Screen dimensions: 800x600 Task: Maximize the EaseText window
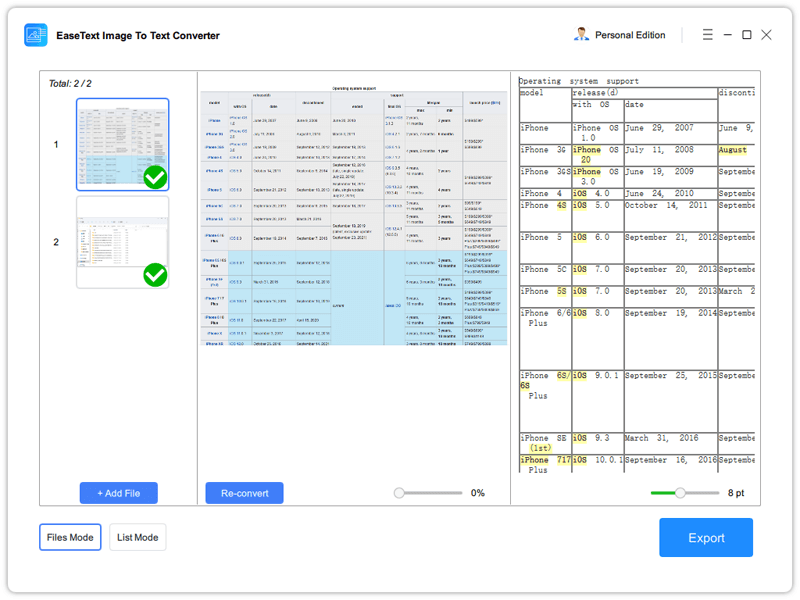pyautogui.click(x=746, y=35)
